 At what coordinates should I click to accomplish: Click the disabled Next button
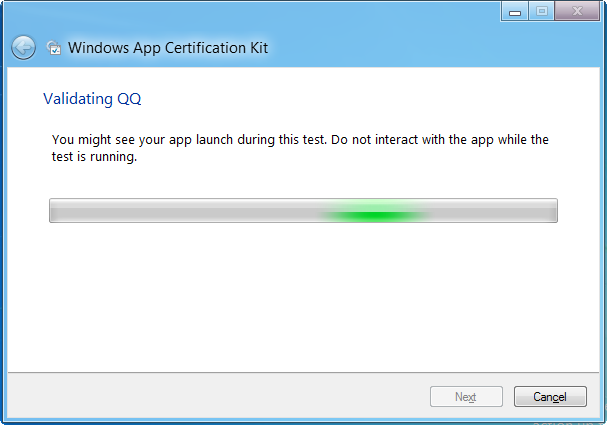[466, 396]
